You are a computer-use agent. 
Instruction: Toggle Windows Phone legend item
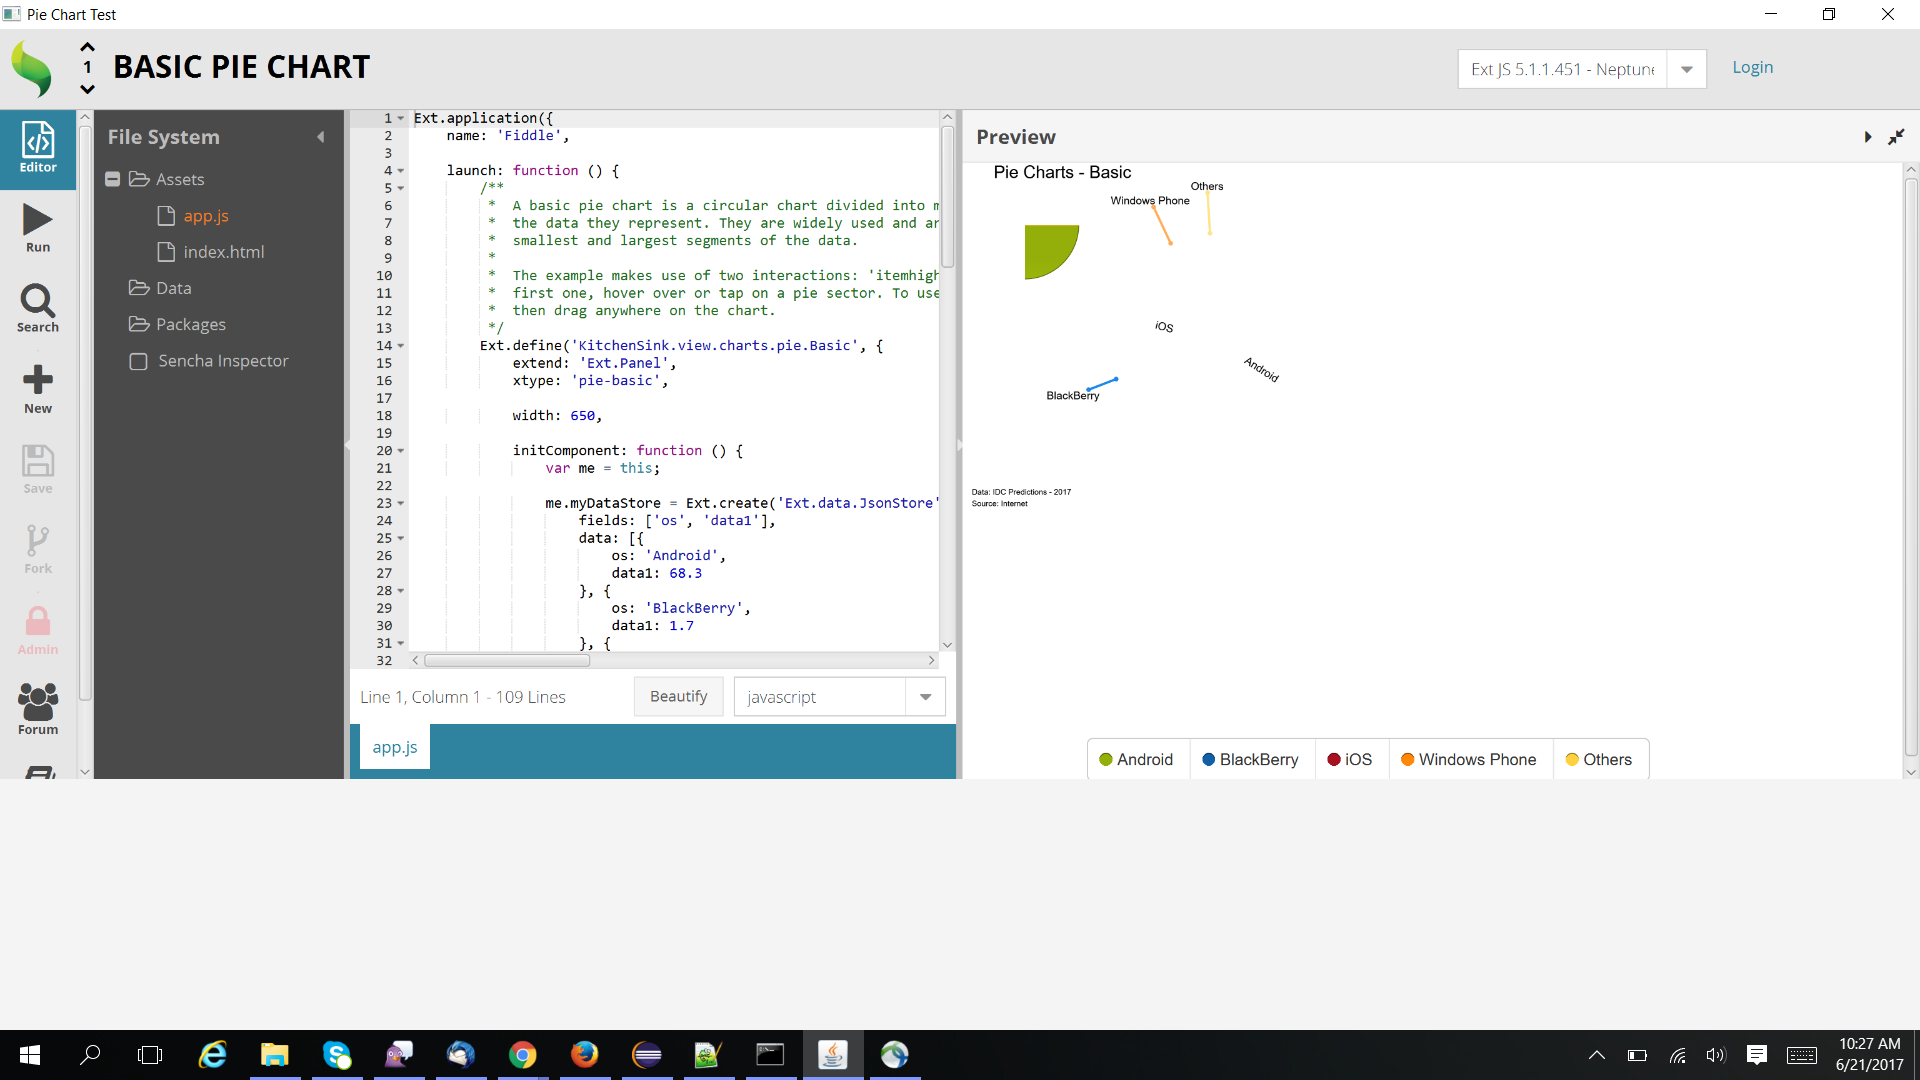[x=1468, y=760]
